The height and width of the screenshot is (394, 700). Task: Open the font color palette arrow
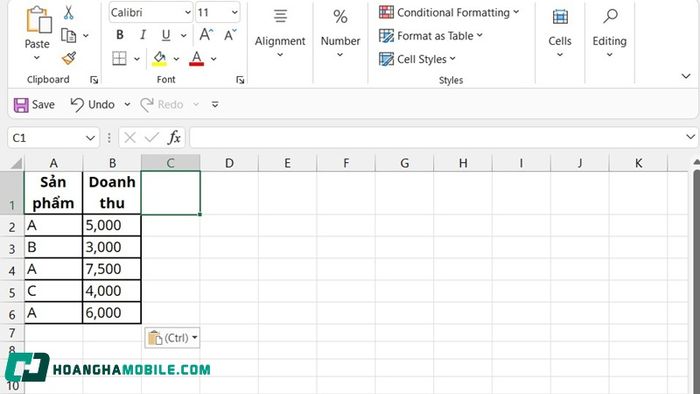click(x=213, y=58)
